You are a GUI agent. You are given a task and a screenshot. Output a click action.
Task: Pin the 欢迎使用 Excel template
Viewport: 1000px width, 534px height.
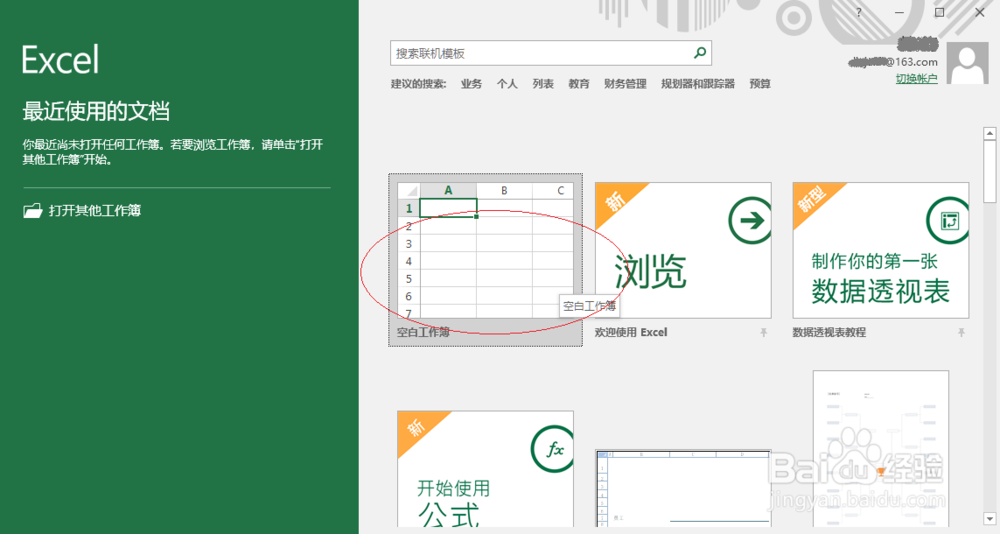coord(763,332)
